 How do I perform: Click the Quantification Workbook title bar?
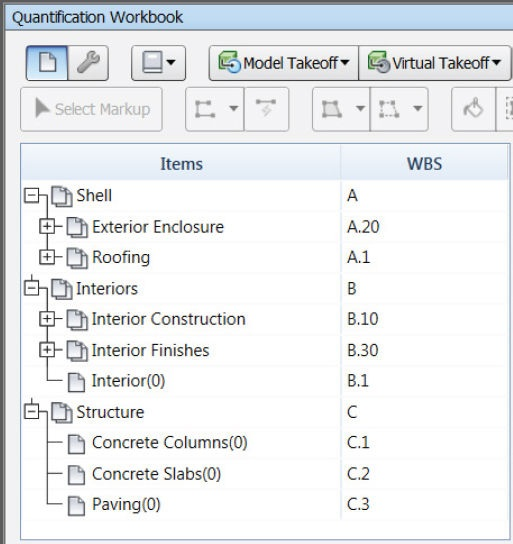pyautogui.click(x=259, y=17)
